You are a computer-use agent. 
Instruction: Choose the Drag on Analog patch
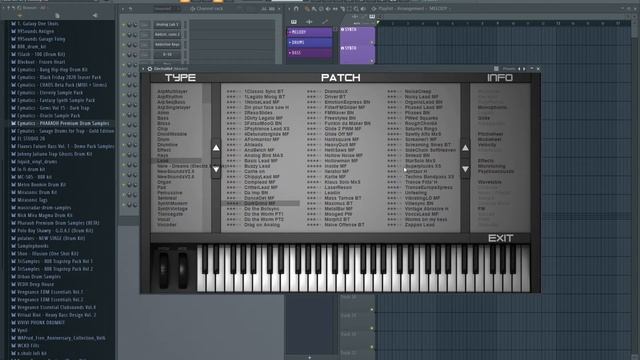click(x=262, y=224)
